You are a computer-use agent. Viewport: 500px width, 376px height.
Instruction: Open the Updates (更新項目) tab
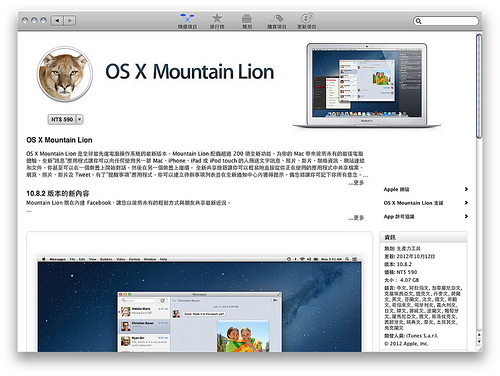(307, 21)
